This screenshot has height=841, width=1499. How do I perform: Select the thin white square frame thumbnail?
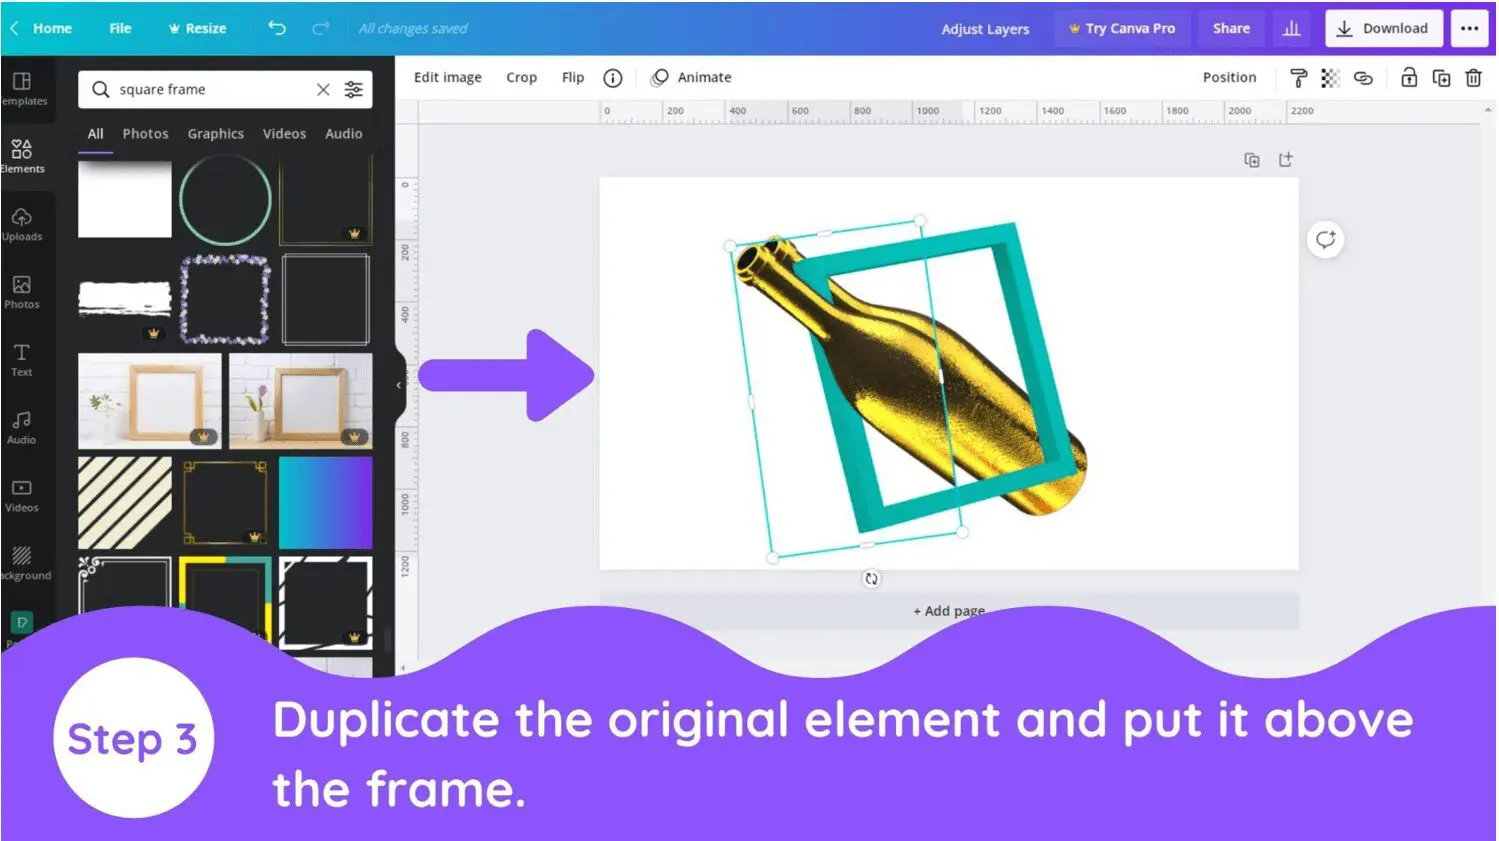point(326,300)
